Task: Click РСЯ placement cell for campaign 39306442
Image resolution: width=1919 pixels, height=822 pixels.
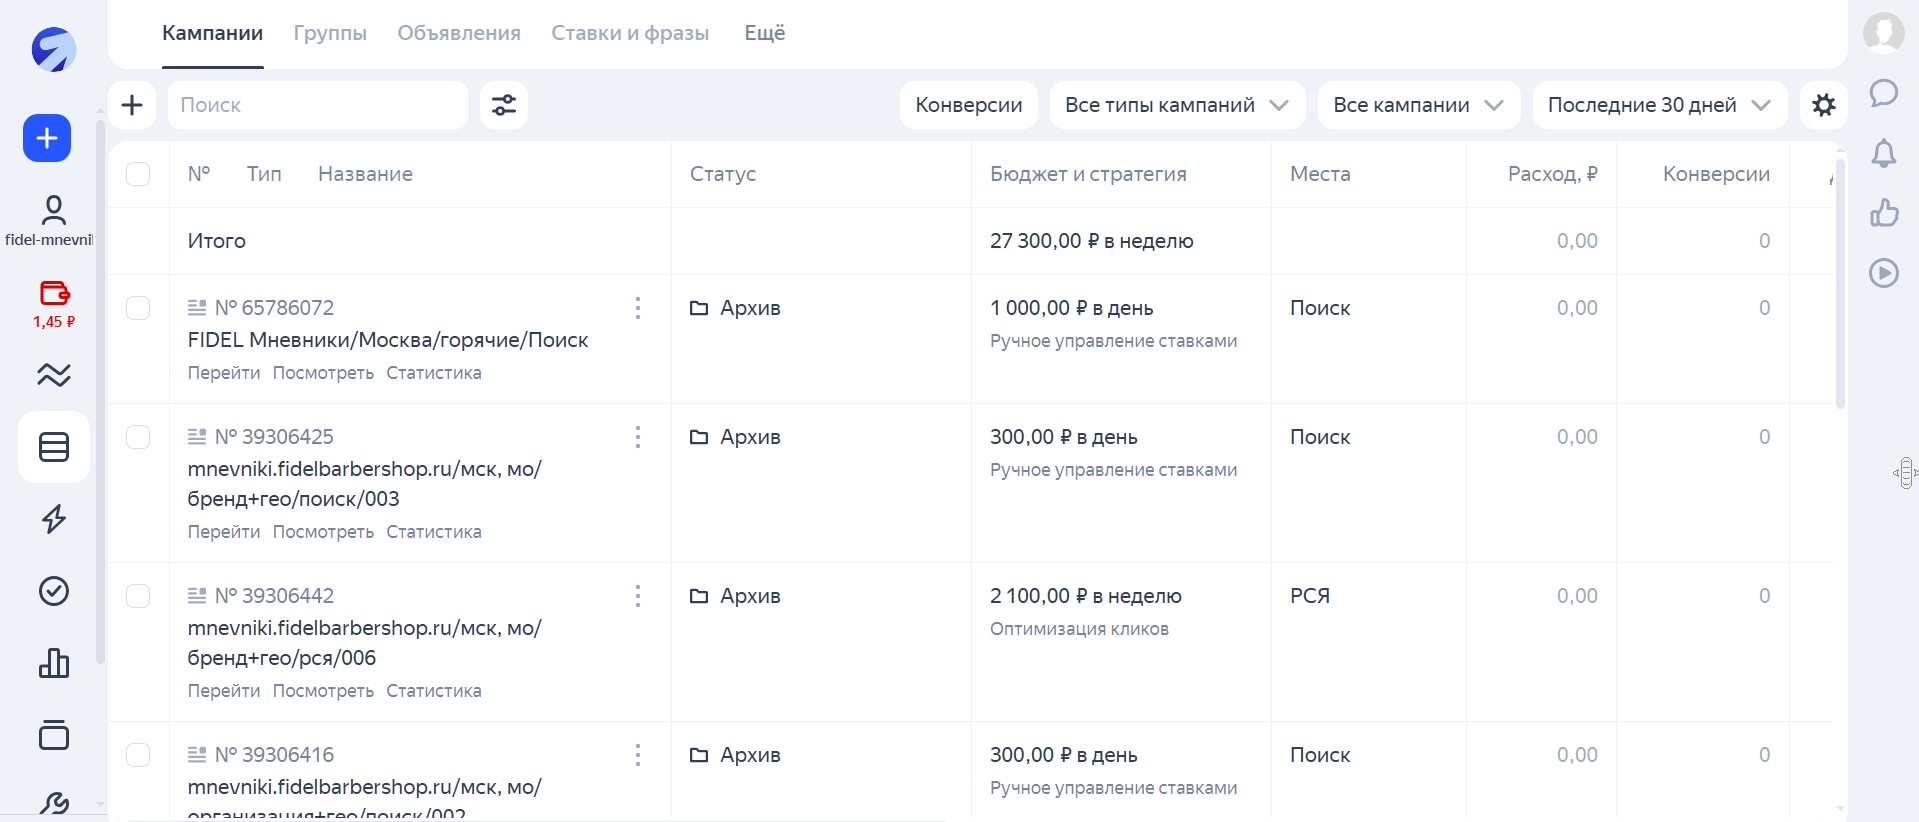Action: 1310,596
